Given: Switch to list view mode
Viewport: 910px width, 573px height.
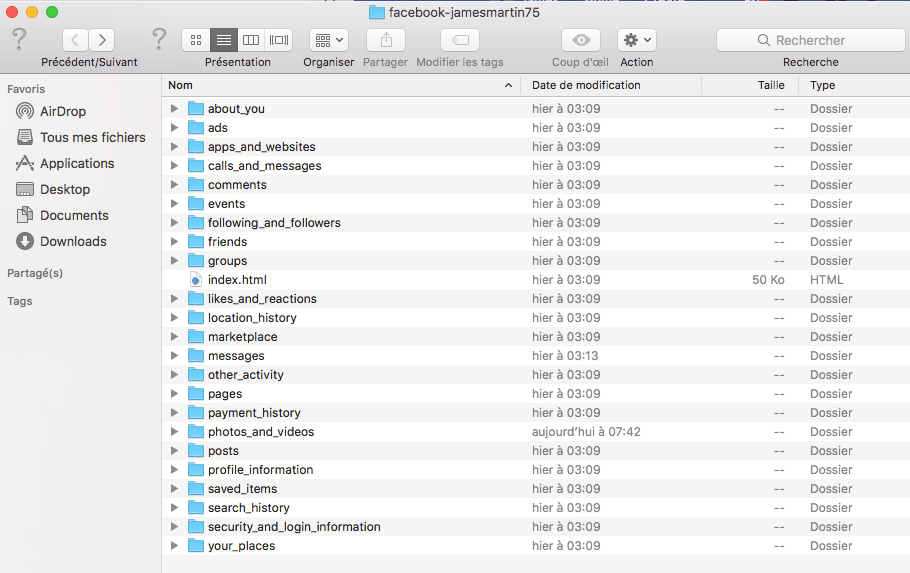Looking at the screenshot, I should 223,40.
